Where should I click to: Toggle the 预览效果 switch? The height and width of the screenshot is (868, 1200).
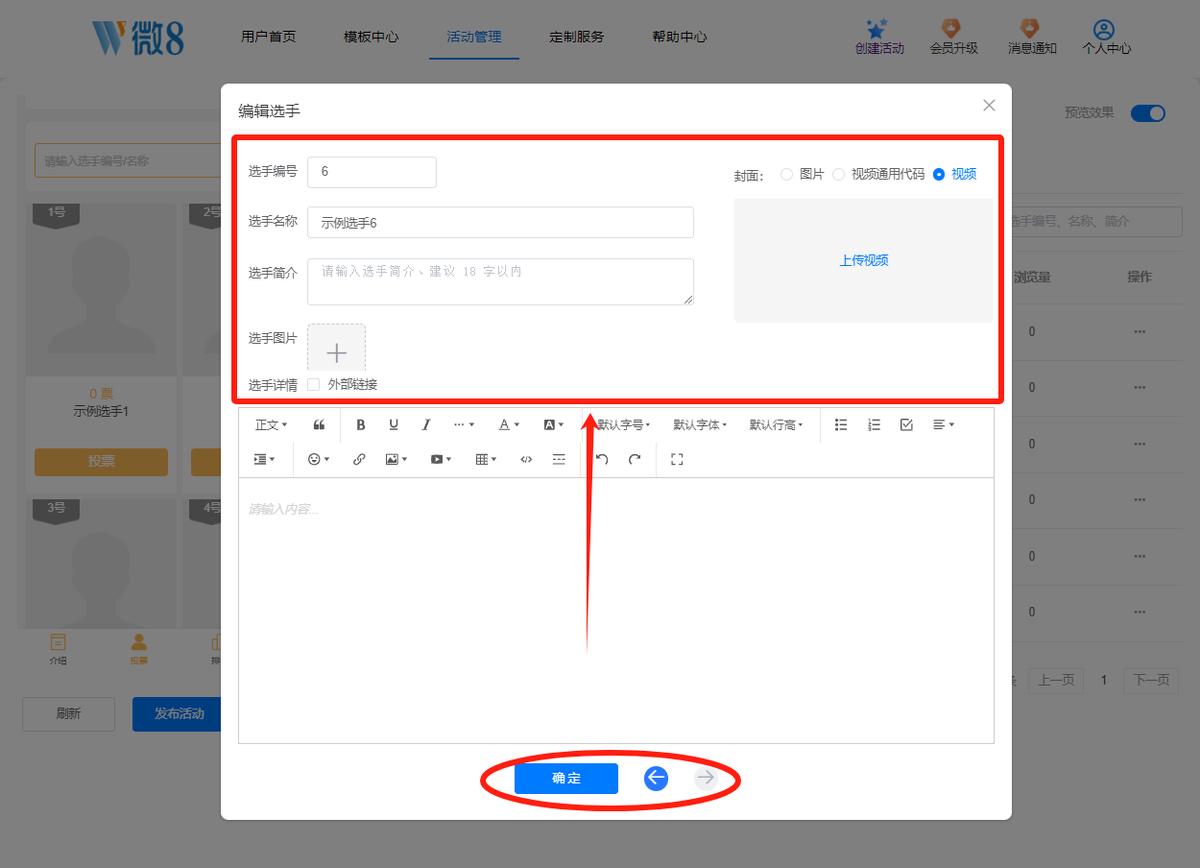click(1148, 113)
